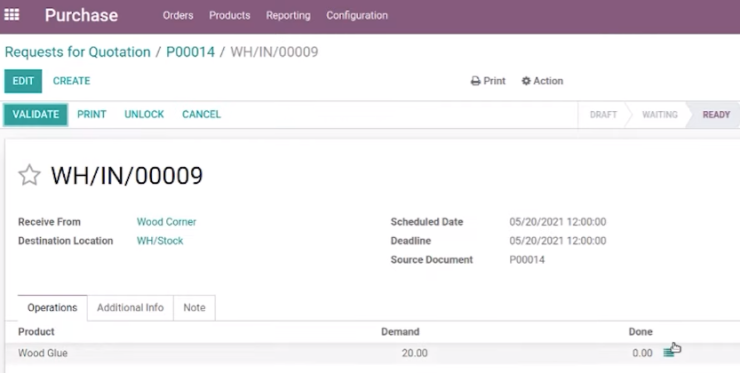Image resolution: width=740 pixels, height=373 pixels.
Task: Click the Print printer icon
Action: point(476,81)
